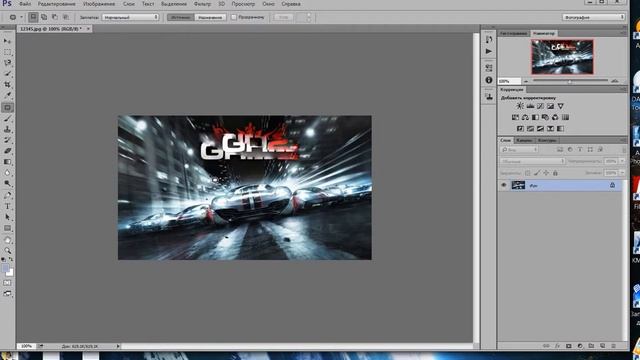Viewport: 640px width, 360px height.
Task: Select the Eyedropper tool
Action: tap(7, 95)
